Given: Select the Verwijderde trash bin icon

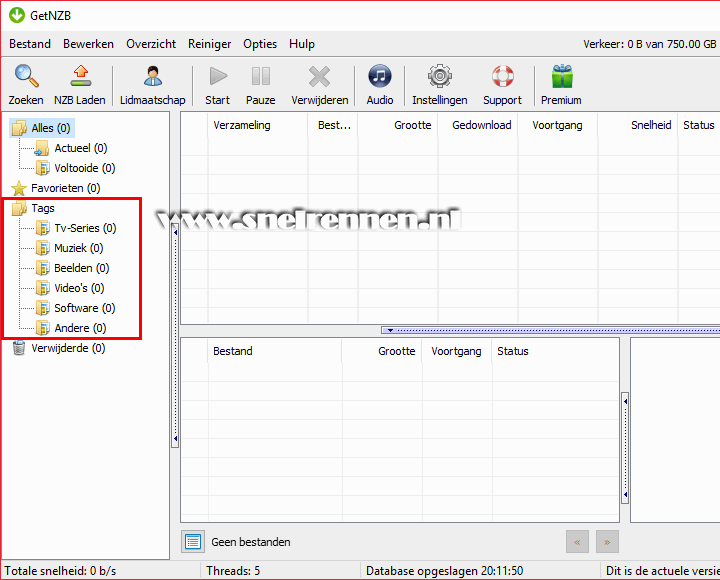Looking at the screenshot, I should (19, 348).
